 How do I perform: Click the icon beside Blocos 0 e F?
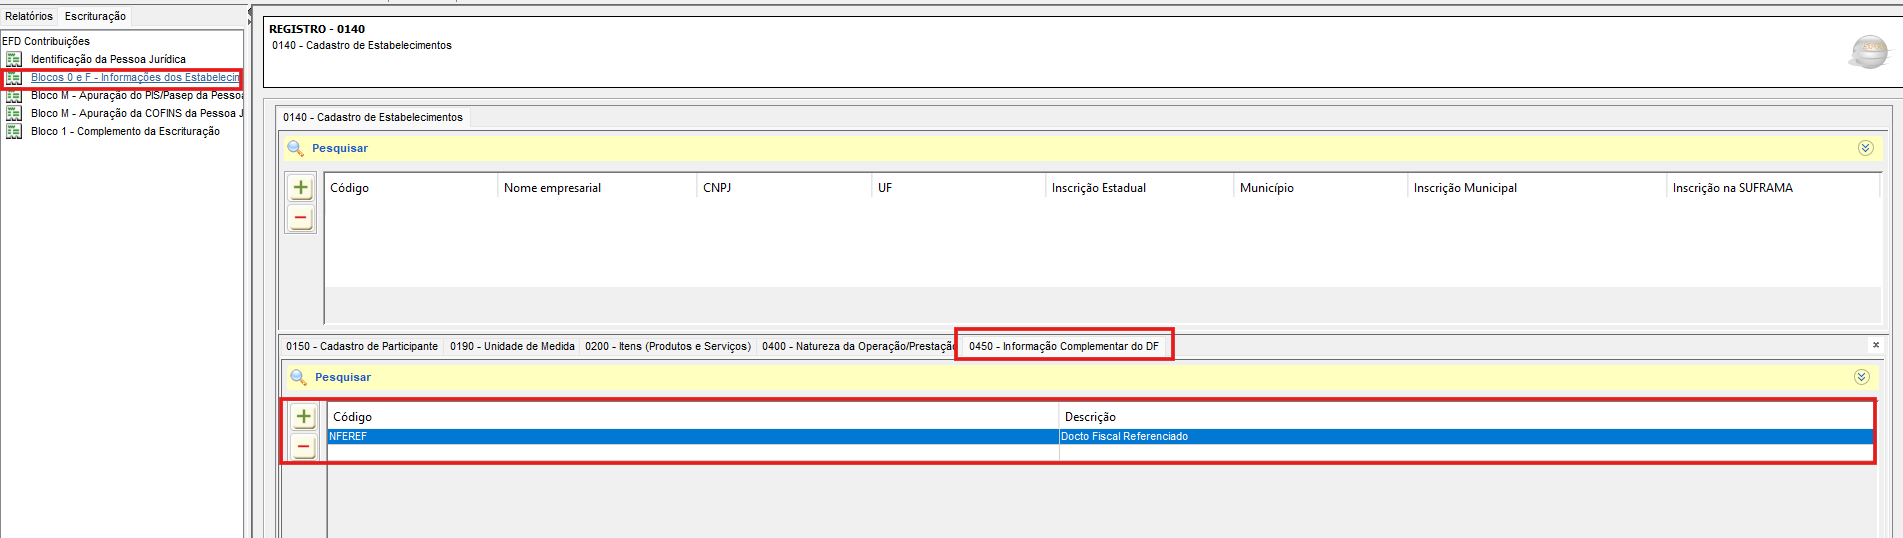(x=14, y=77)
